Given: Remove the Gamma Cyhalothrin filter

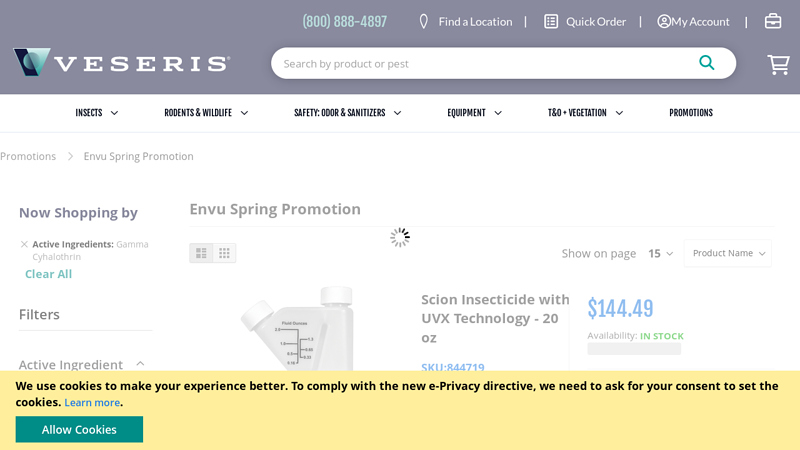Looking at the screenshot, I should [x=24, y=244].
